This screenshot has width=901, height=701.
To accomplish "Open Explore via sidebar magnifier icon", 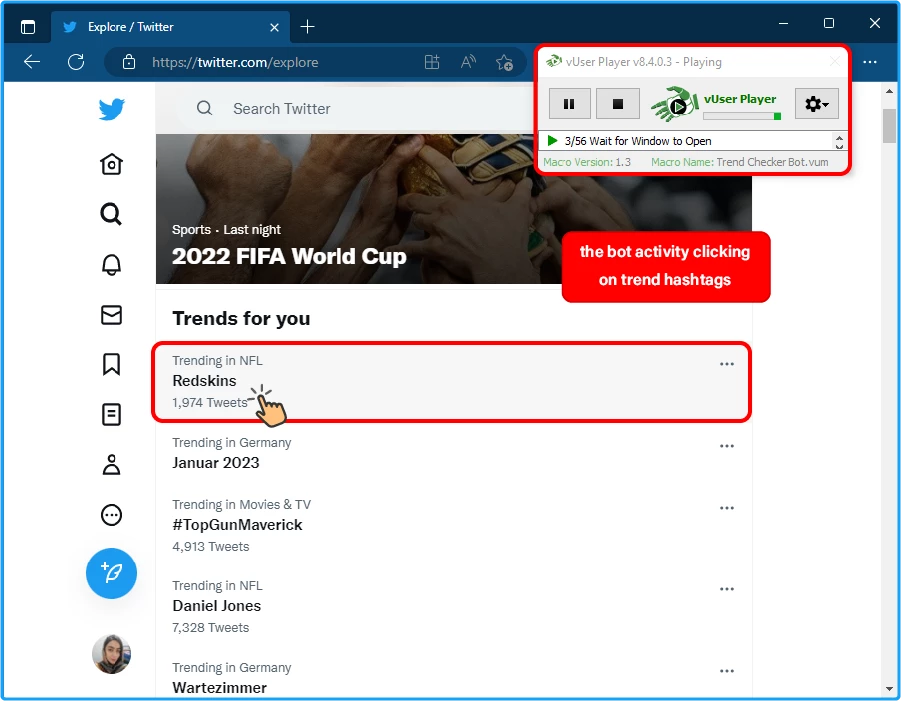I will pos(111,214).
